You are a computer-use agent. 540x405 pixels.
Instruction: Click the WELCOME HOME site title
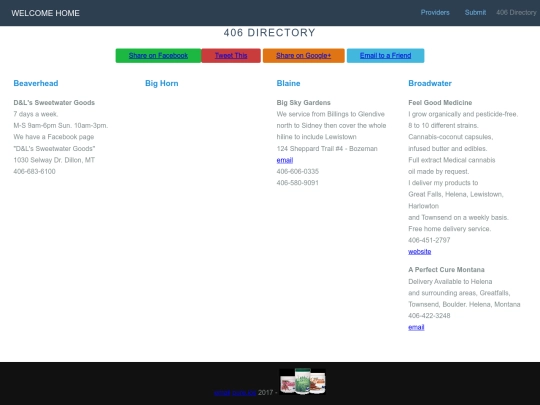point(45,13)
